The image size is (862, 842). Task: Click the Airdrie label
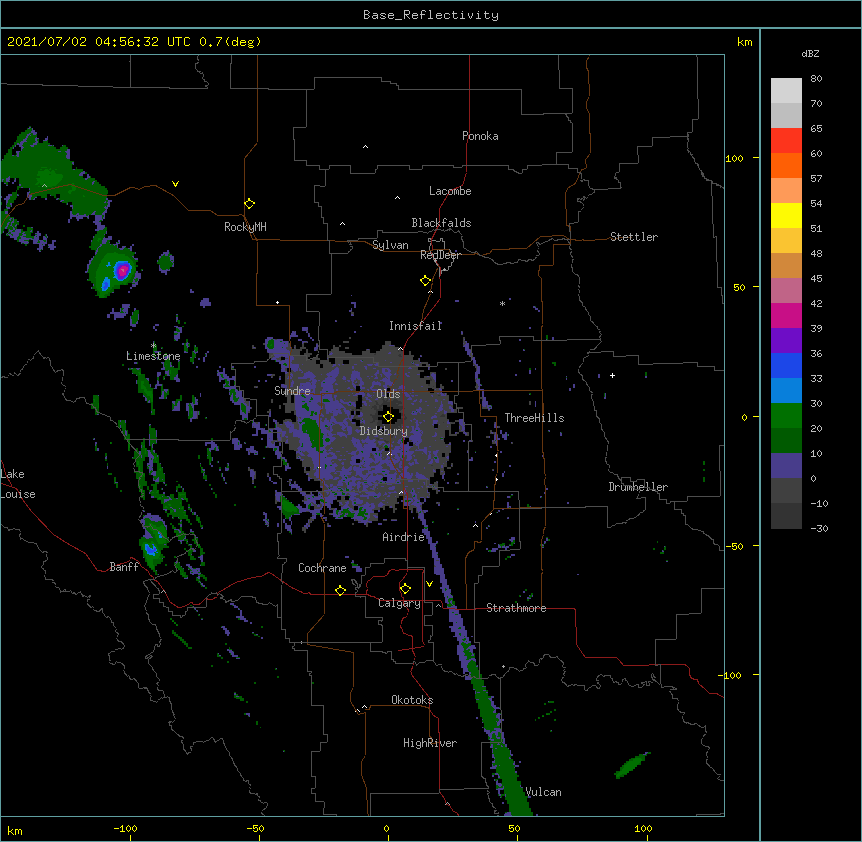(x=404, y=537)
